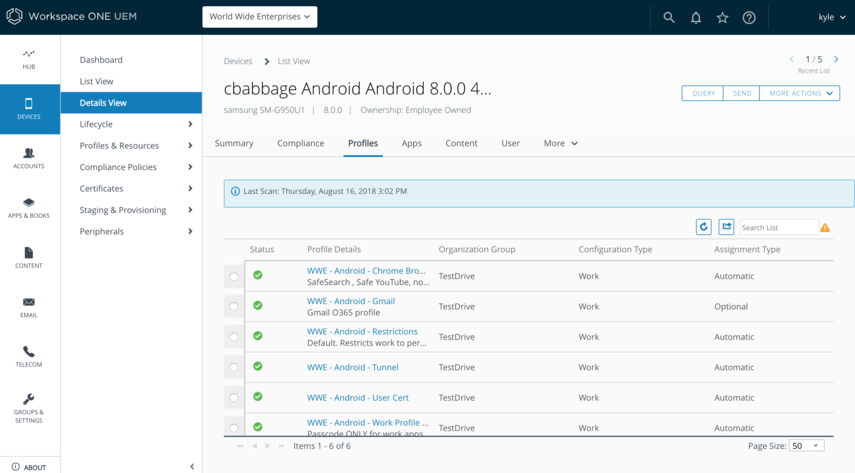The width and height of the screenshot is (855, 473).
Task: Open the help question mark icon
Action: [x=749, y=17]
